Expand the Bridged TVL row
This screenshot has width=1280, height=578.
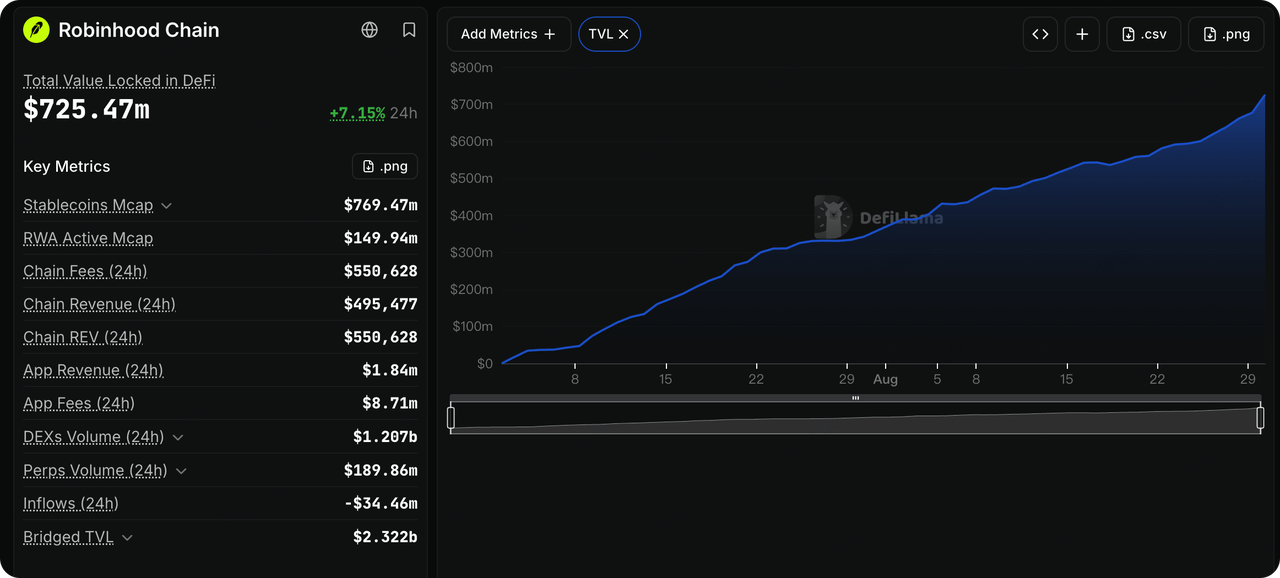[x=127, y=537]
